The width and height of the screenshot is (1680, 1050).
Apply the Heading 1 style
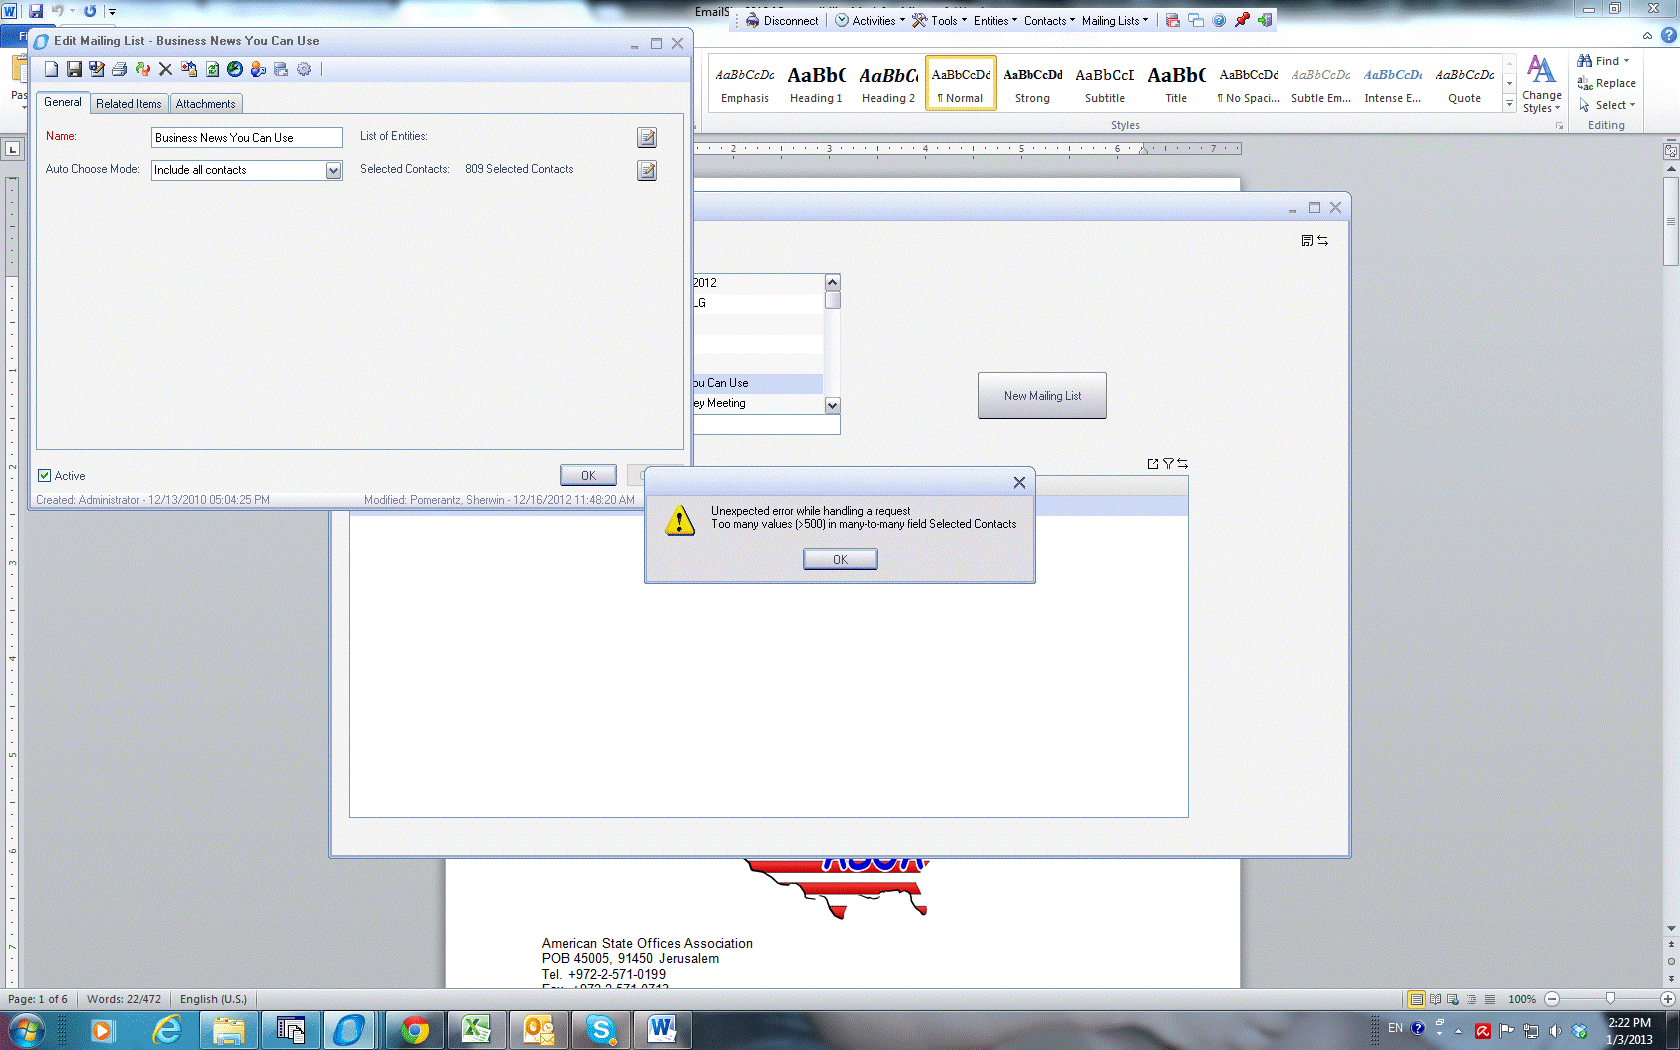[816, 84]
